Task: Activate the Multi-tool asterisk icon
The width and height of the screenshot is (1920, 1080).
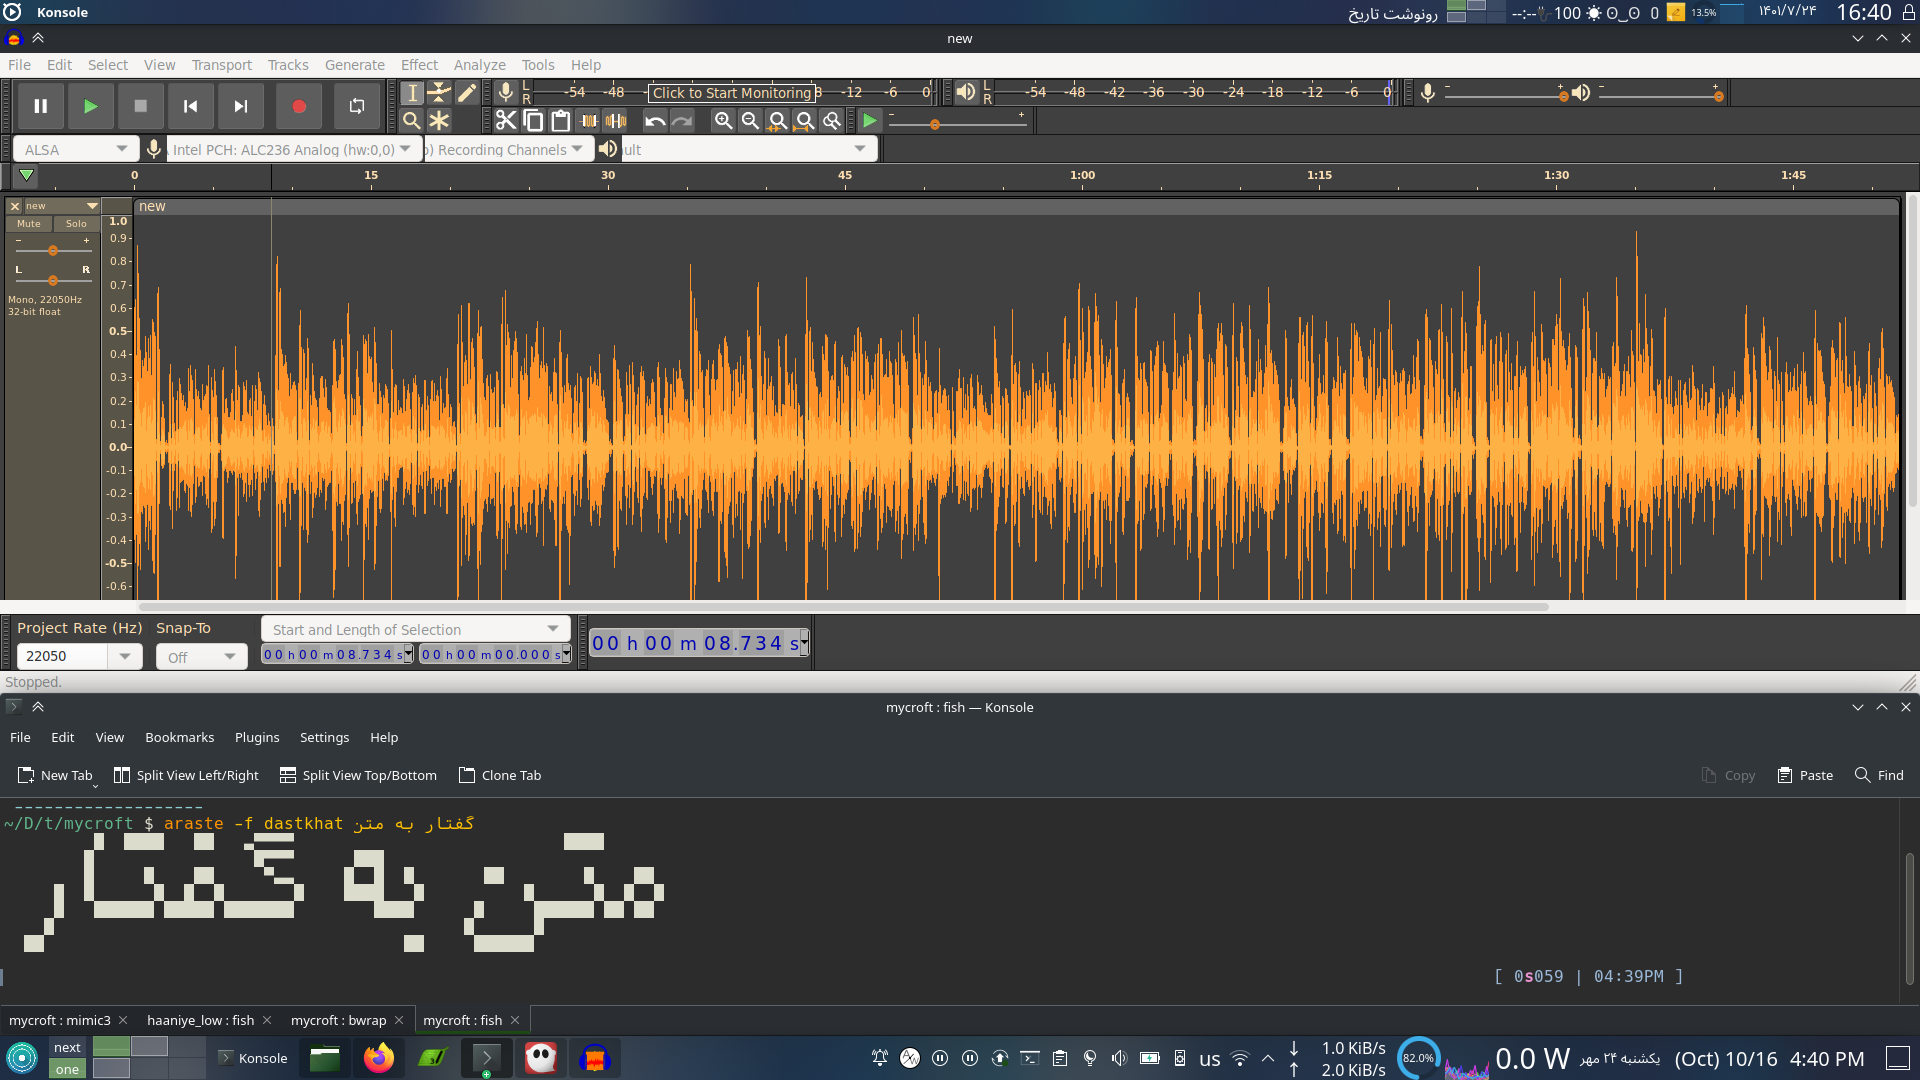Action: tap(439, 121)
